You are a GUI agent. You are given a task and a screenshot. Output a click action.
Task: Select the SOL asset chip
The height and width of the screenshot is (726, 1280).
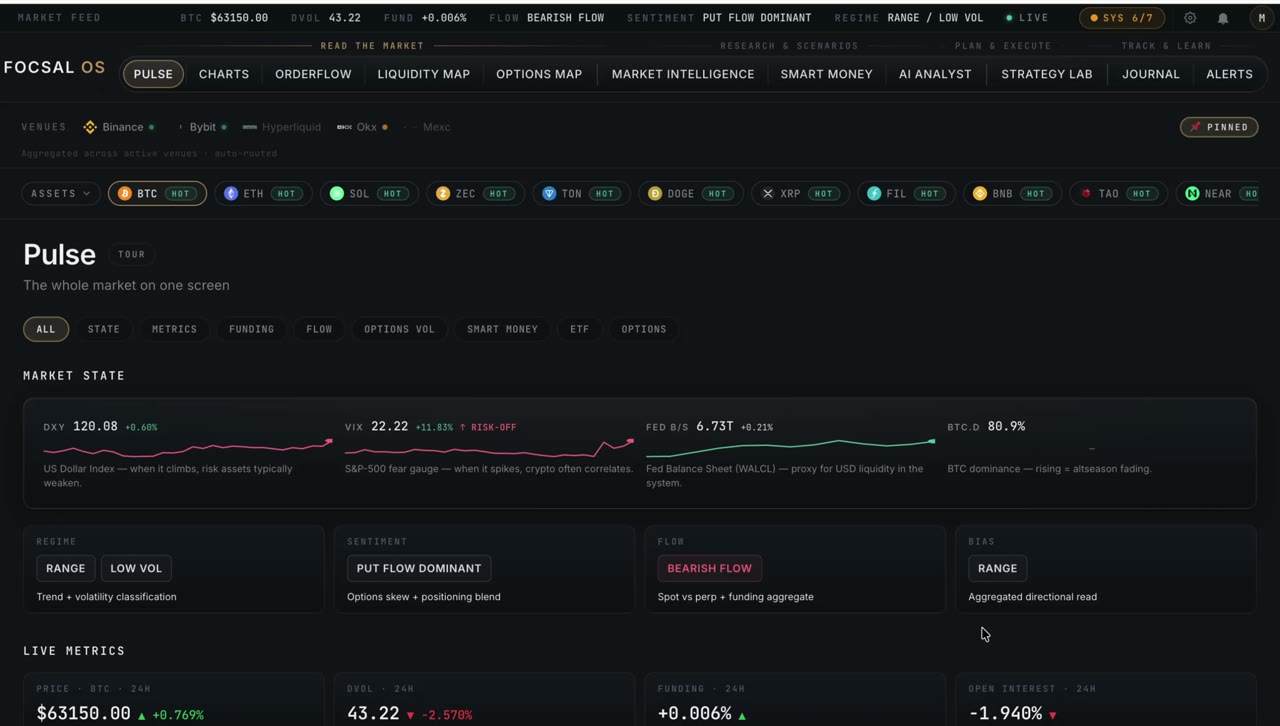pyautogui.click(x=369, y=193)
